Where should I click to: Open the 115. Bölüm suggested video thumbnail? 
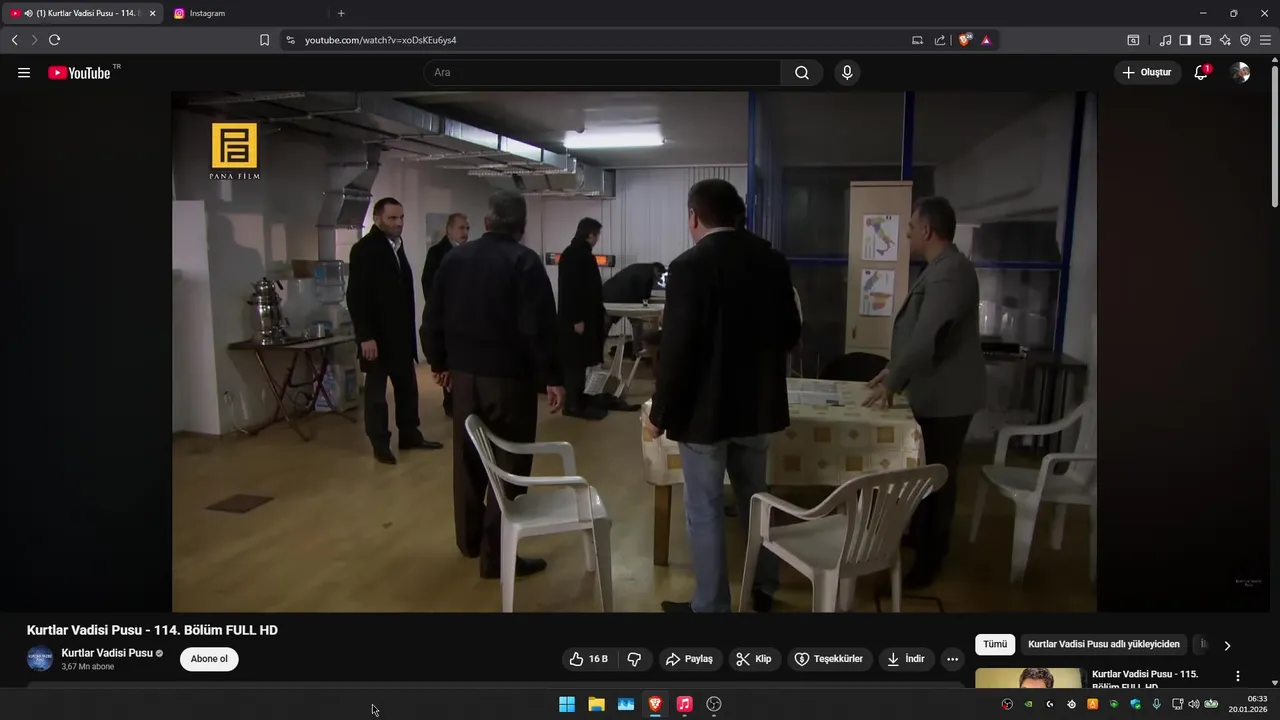(x=1028, y=679)
